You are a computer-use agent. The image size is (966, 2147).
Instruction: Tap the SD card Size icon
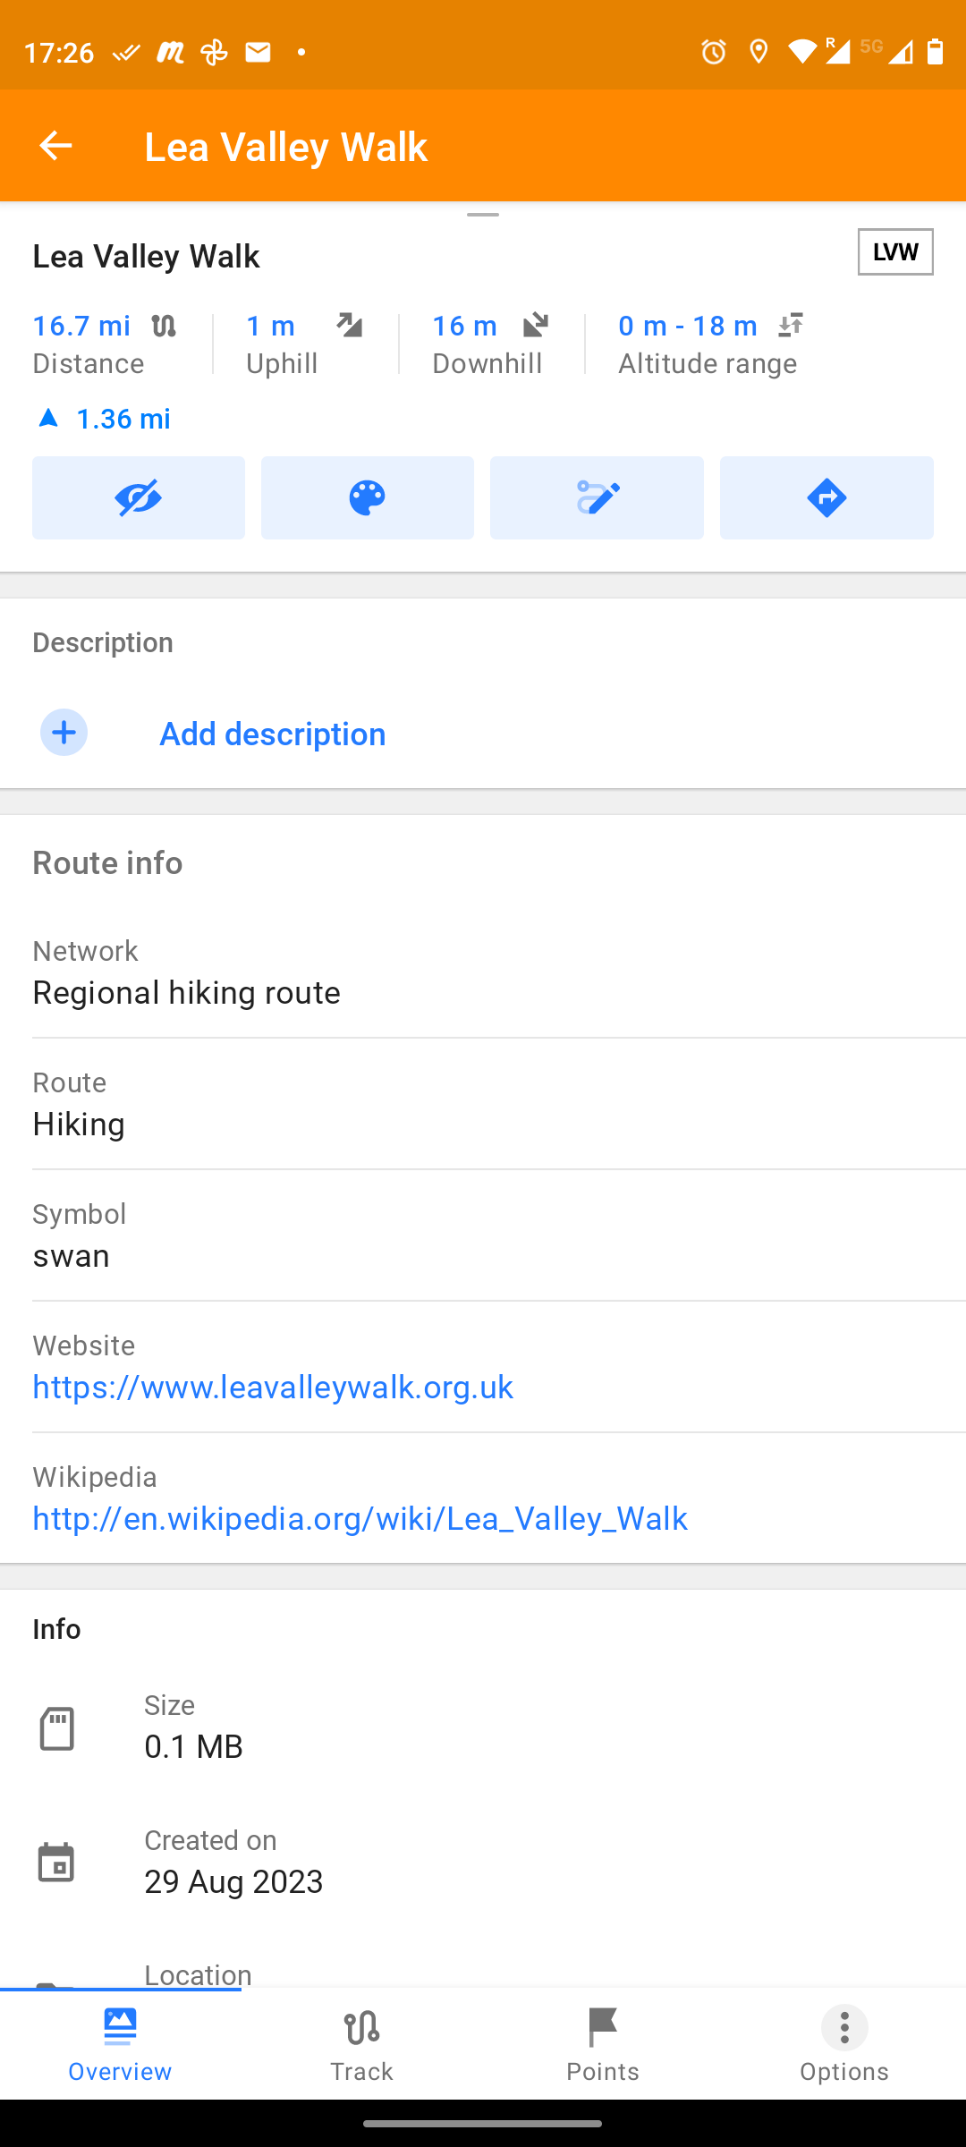(x=57, y=1728)
